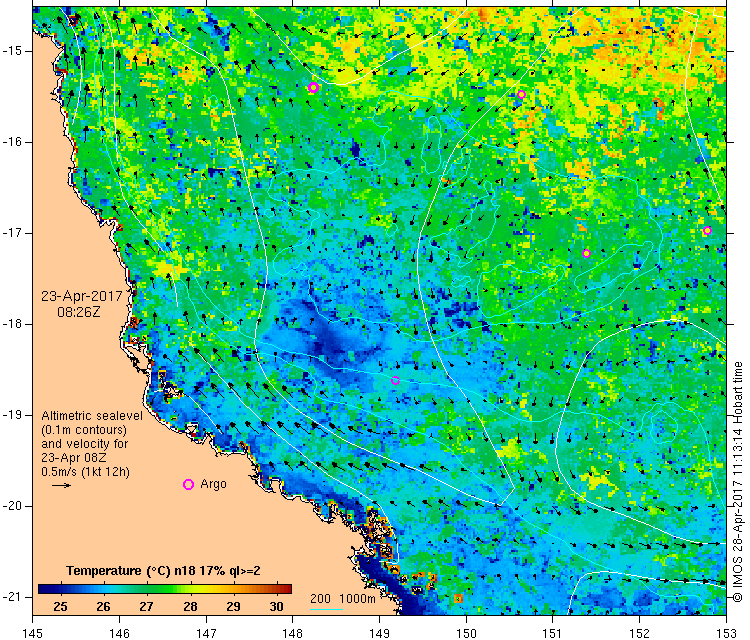Screen dimensions: 750x640
Task: Click longitude axis label '150'
Action: point(466,633)
